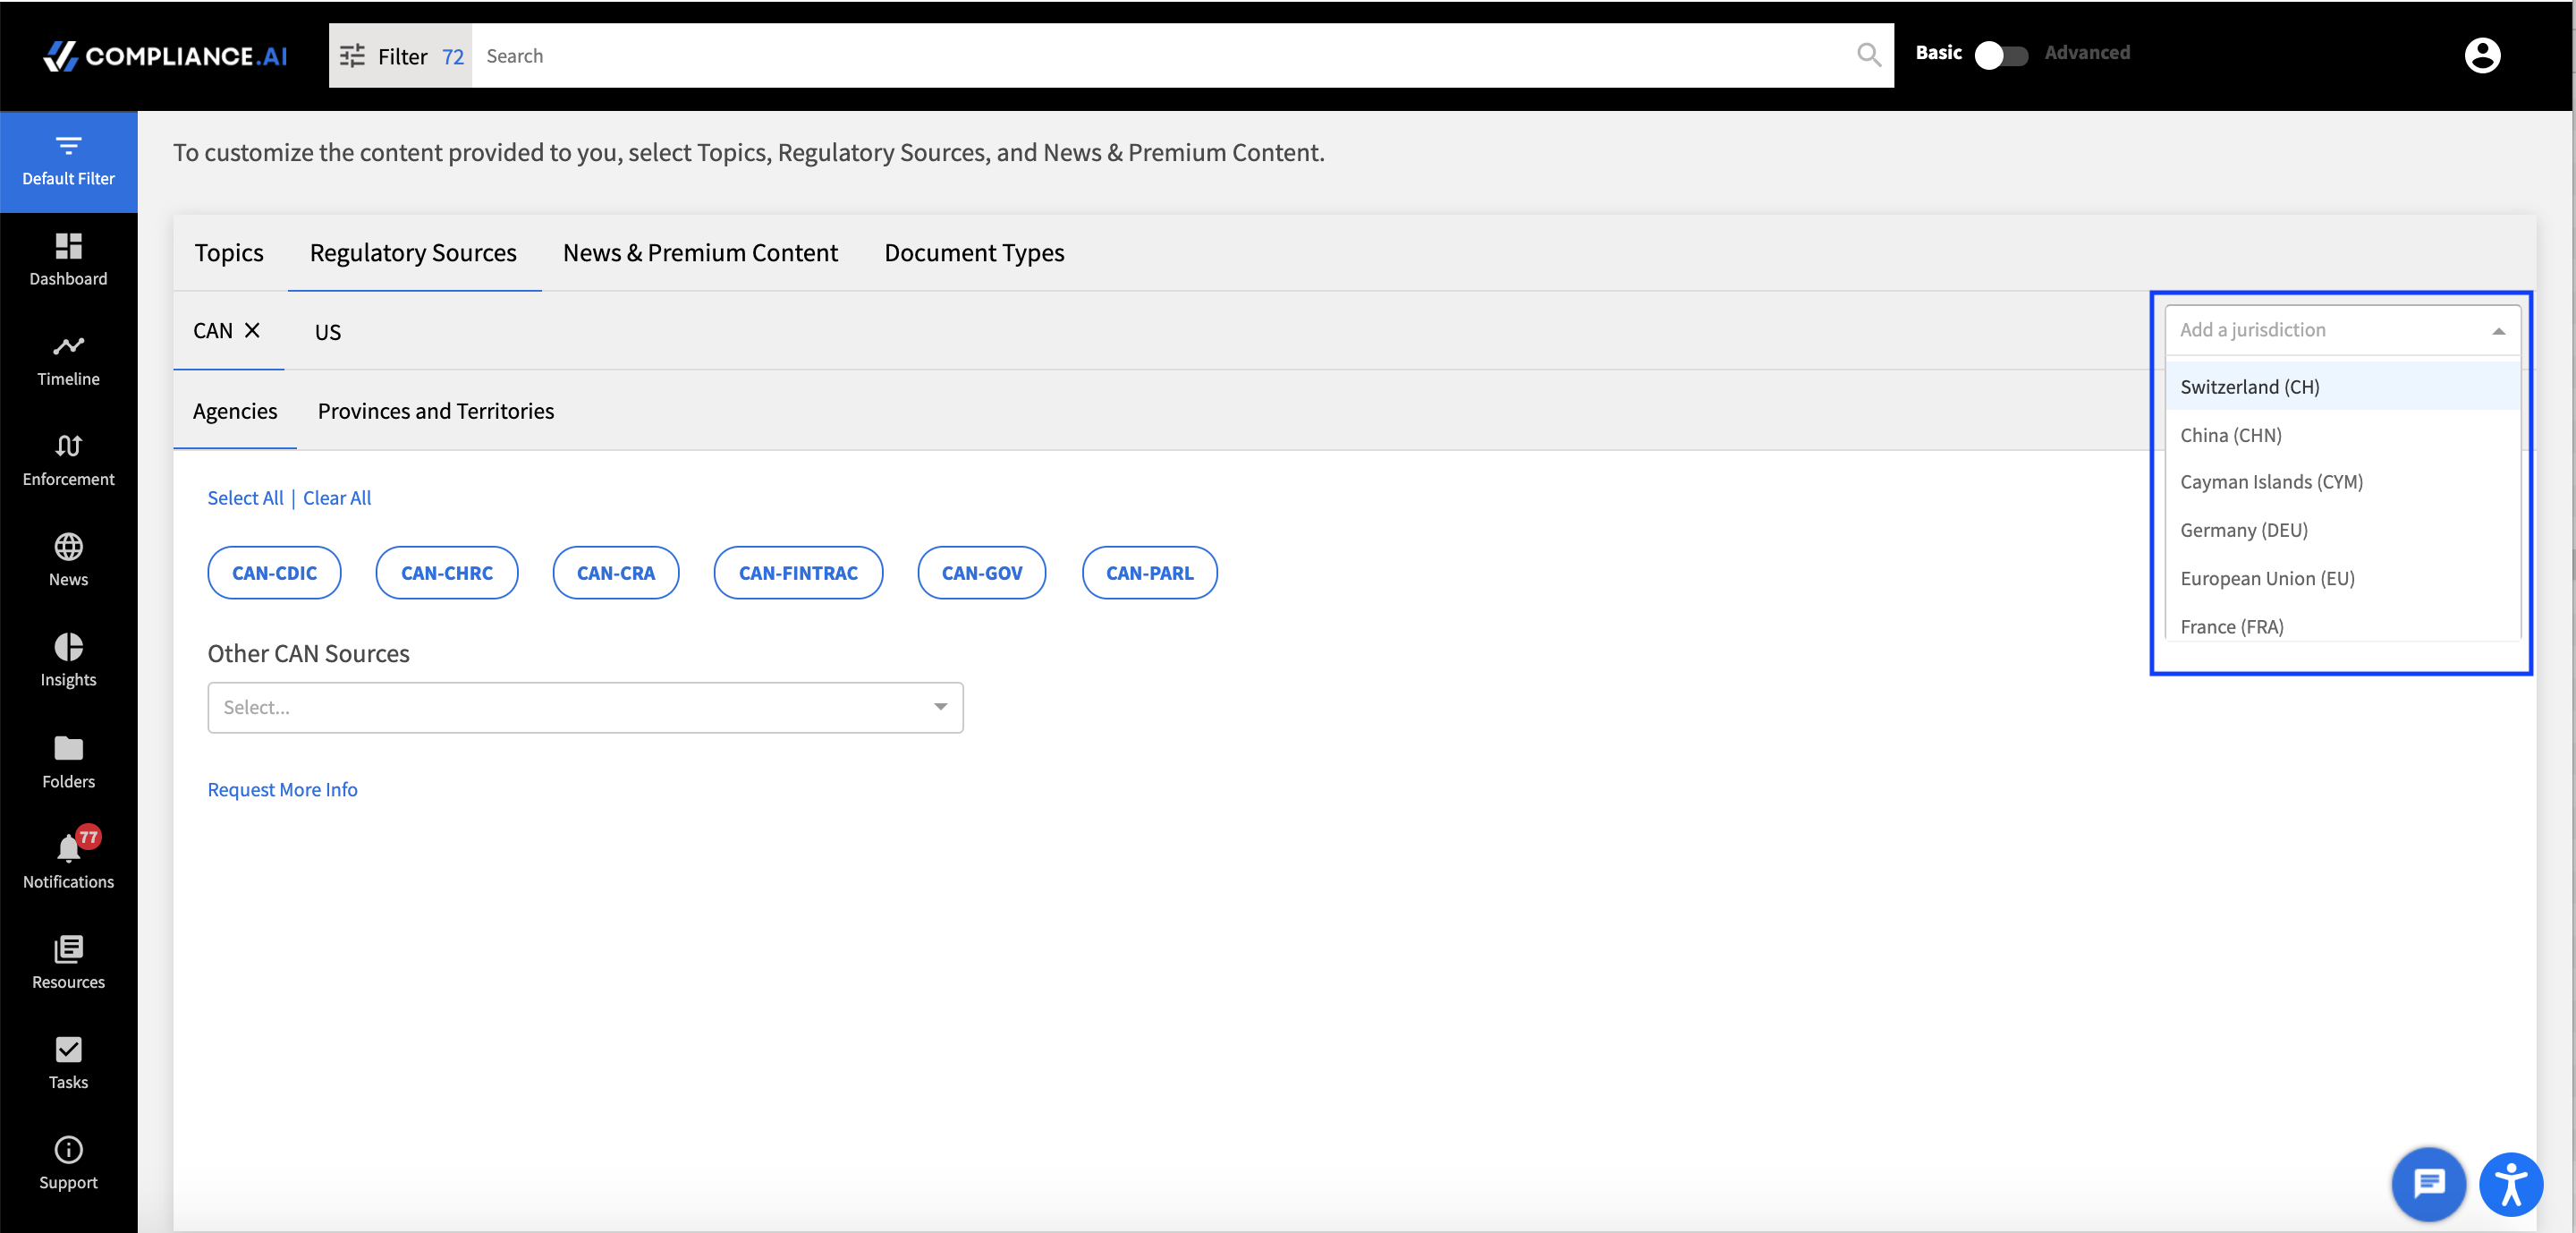The width and height of the screenshot is (2576, 1233).
Task: Open the Folders section
Action: tap(68, 762)
